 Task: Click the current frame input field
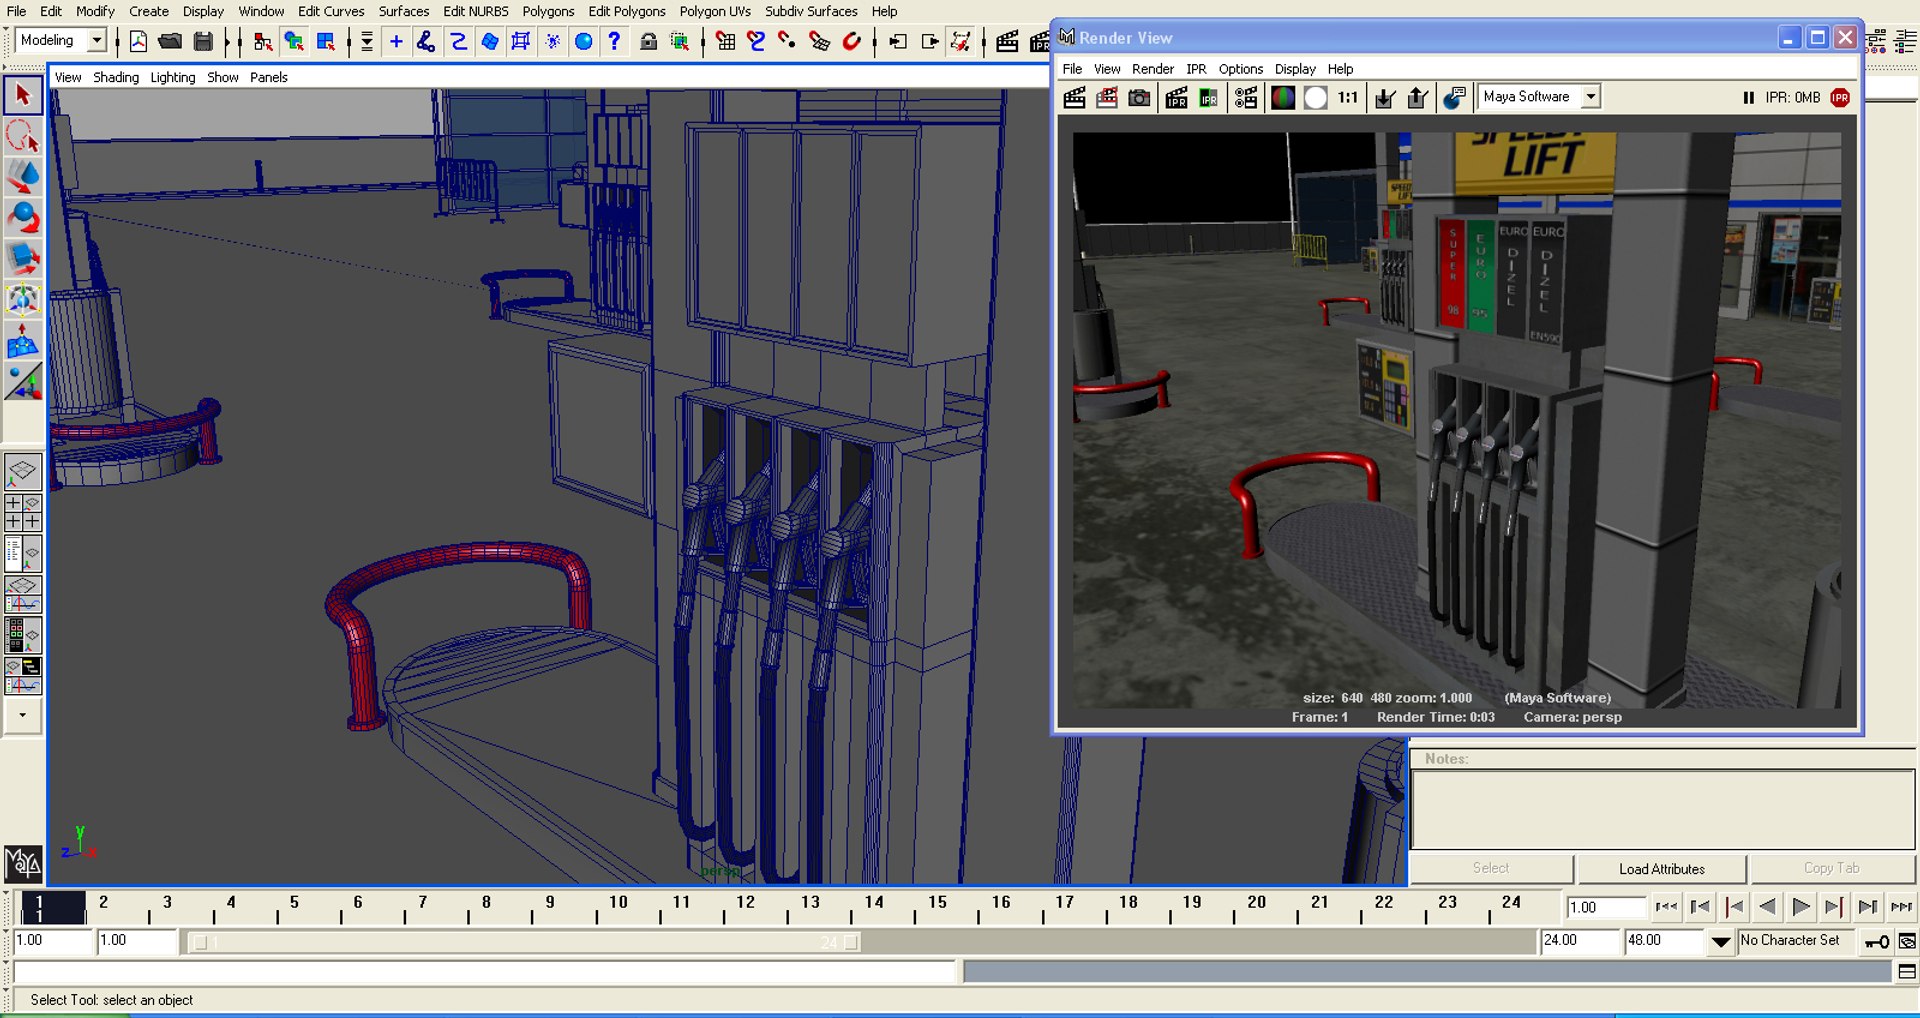[1606, 907]
